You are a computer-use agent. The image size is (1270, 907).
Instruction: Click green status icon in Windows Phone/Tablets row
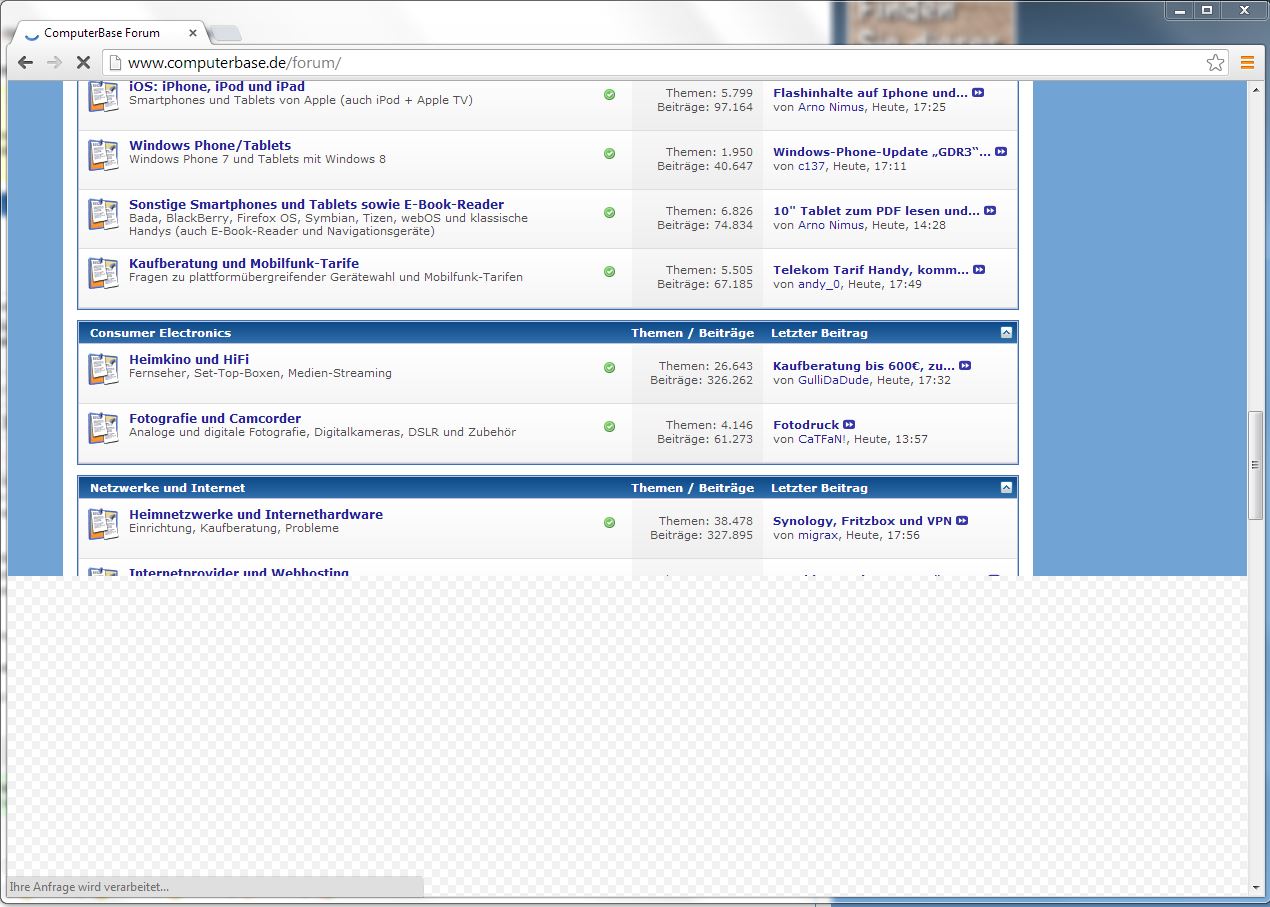(x=609, y=153)
